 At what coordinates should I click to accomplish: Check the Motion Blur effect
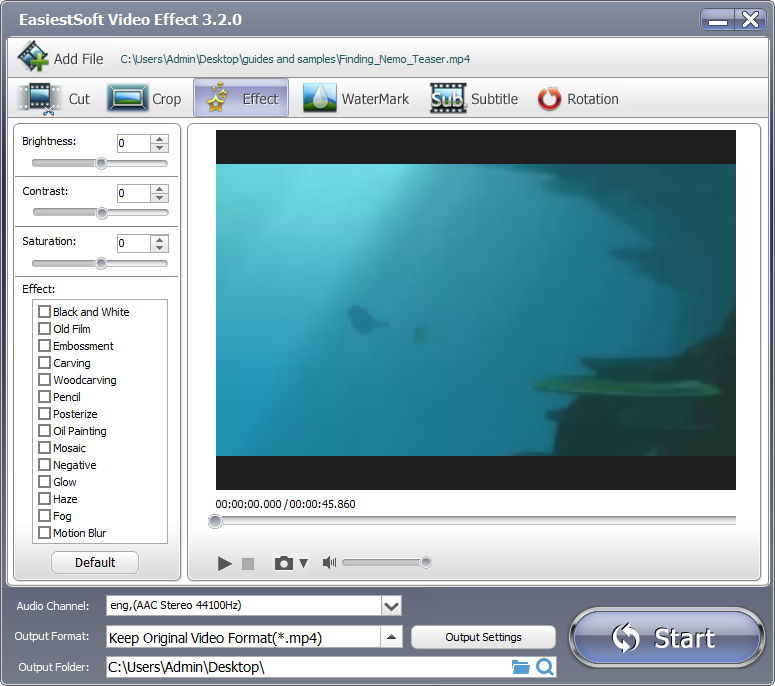(x=44, y=533)
